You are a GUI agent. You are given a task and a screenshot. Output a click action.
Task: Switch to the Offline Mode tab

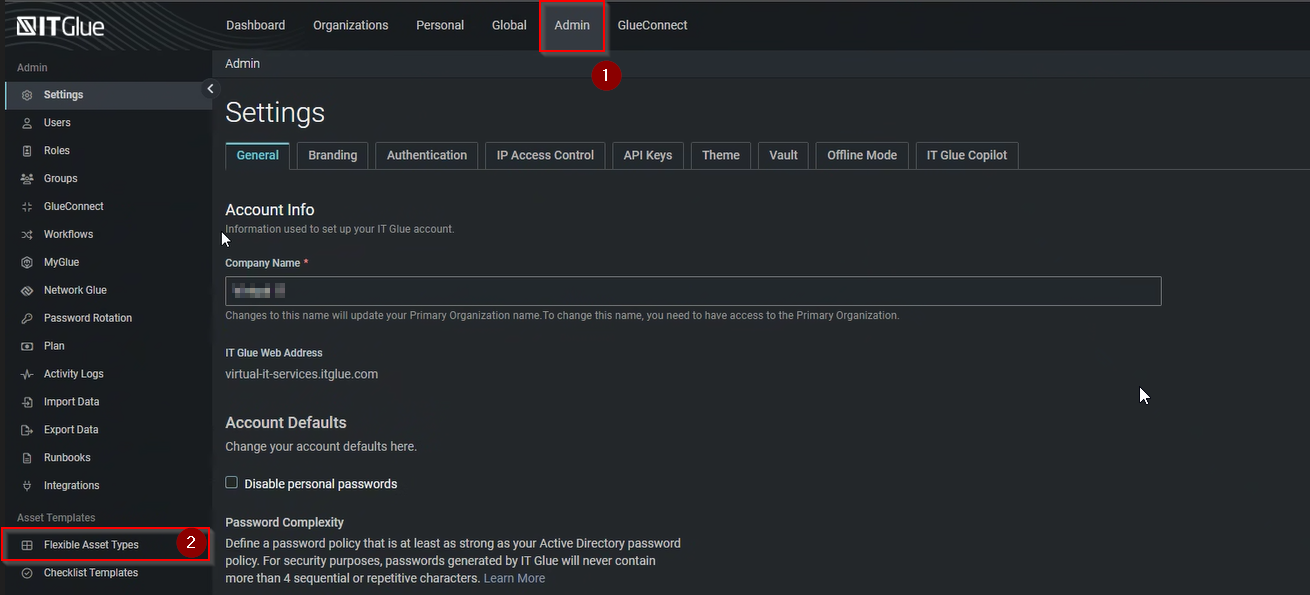862,156
